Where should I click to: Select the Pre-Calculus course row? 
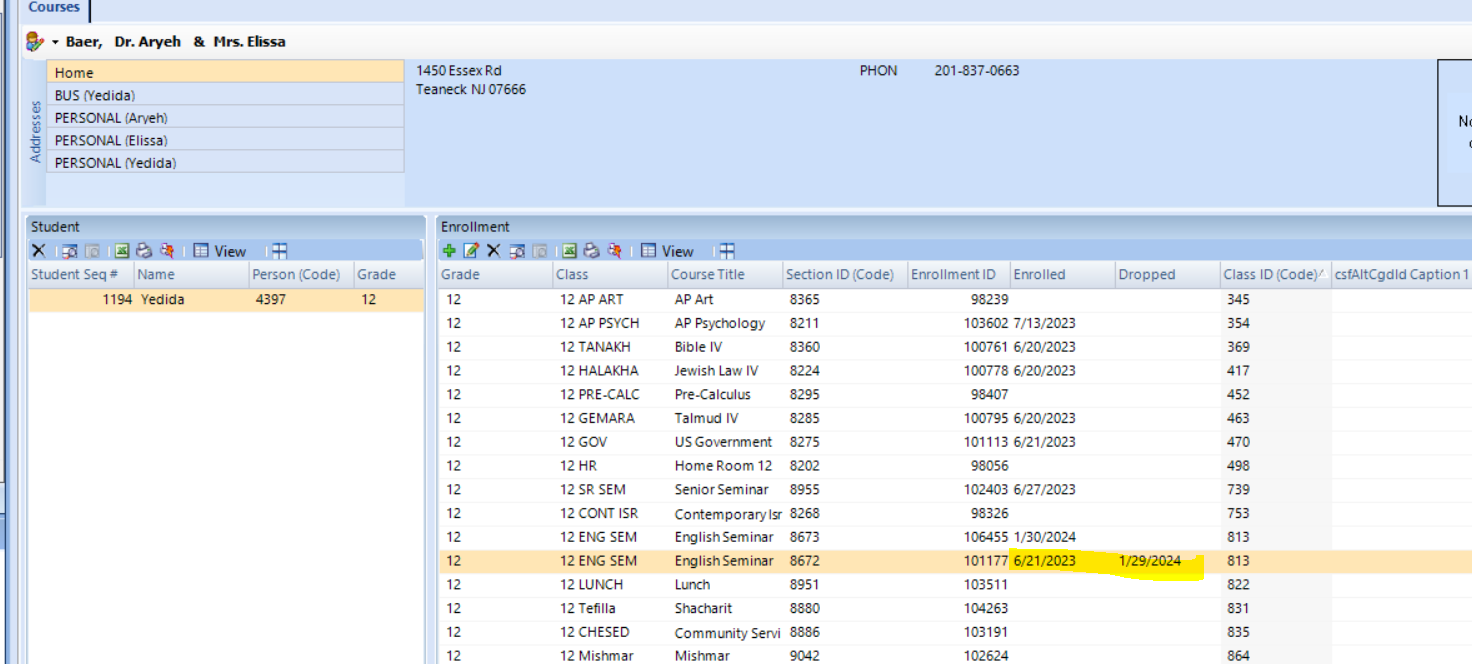pyautogui.click(x=955, y=394)
